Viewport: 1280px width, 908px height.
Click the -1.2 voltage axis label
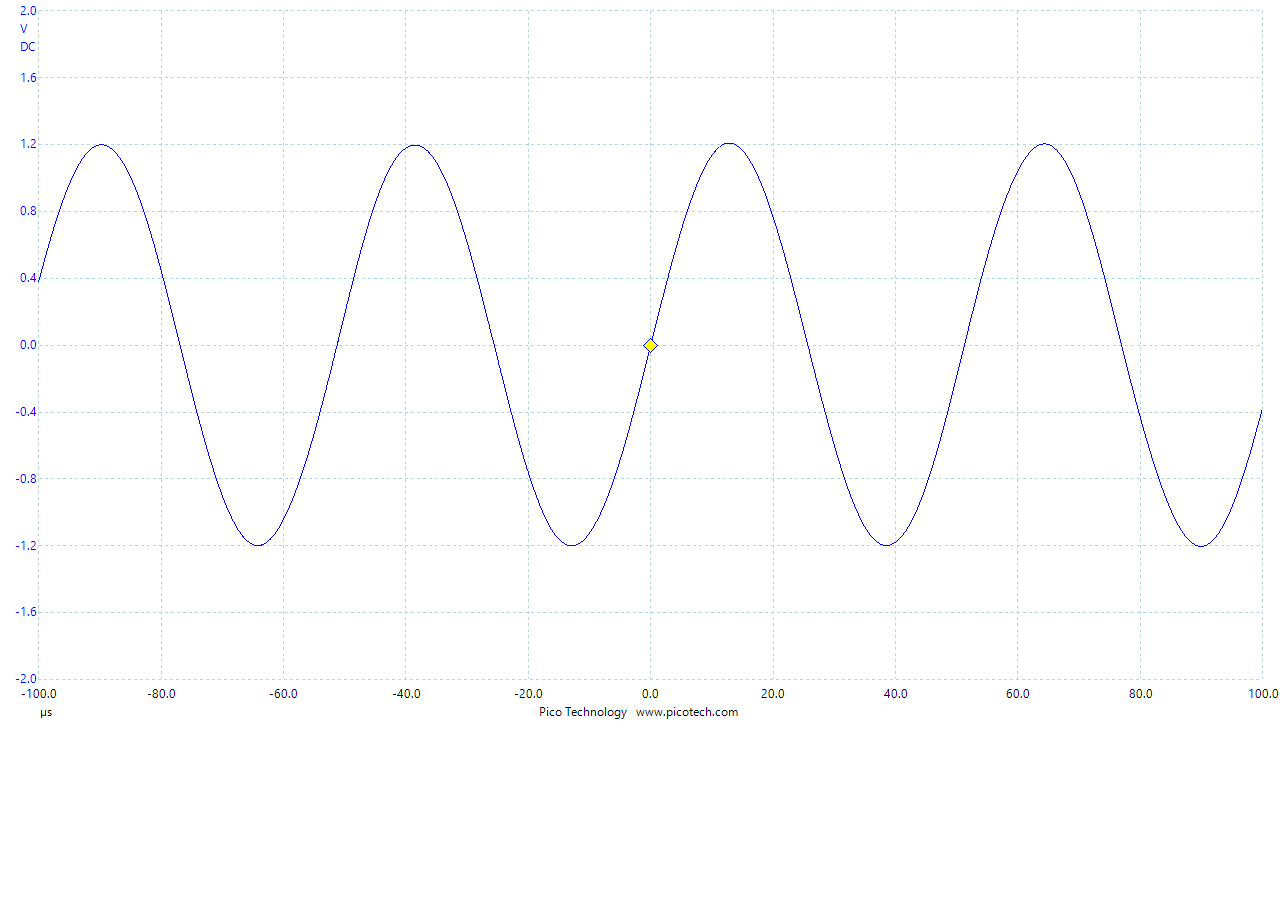(x=27, y=545)
